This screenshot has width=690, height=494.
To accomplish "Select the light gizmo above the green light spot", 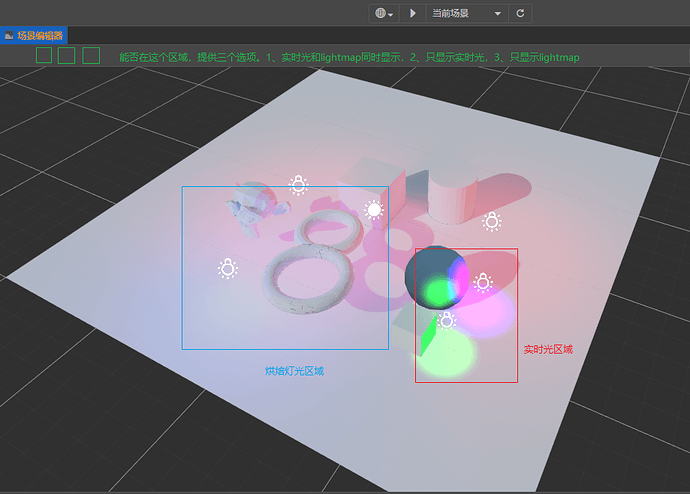I will click(x=446, y=320).
